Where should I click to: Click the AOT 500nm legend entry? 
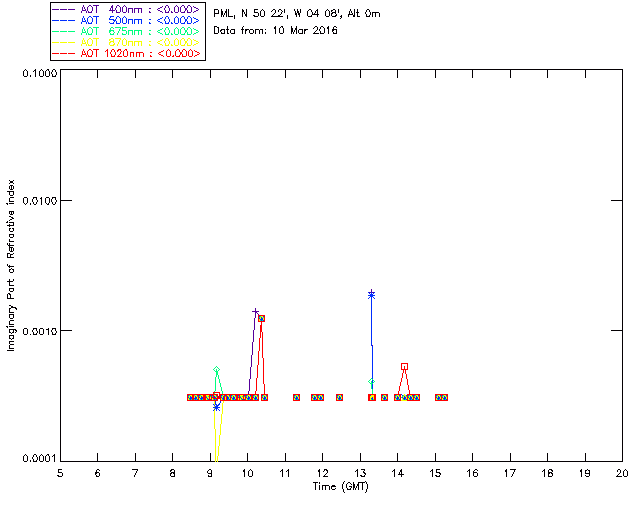(x=127, y=20)
